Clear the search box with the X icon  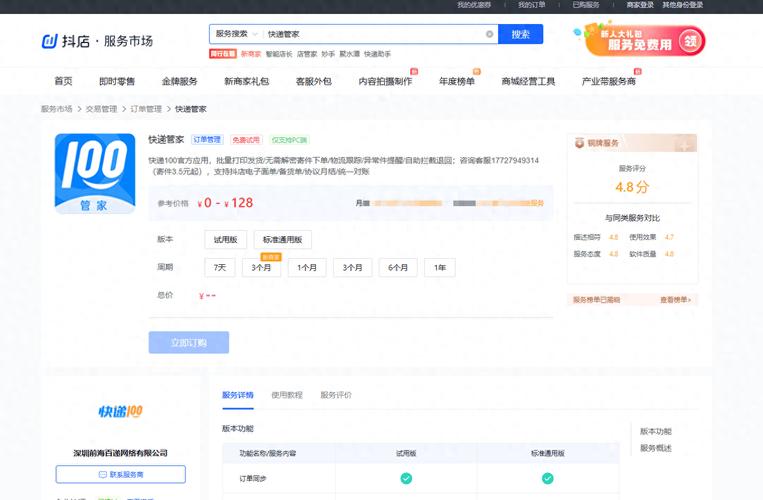[x=490, y=34]
